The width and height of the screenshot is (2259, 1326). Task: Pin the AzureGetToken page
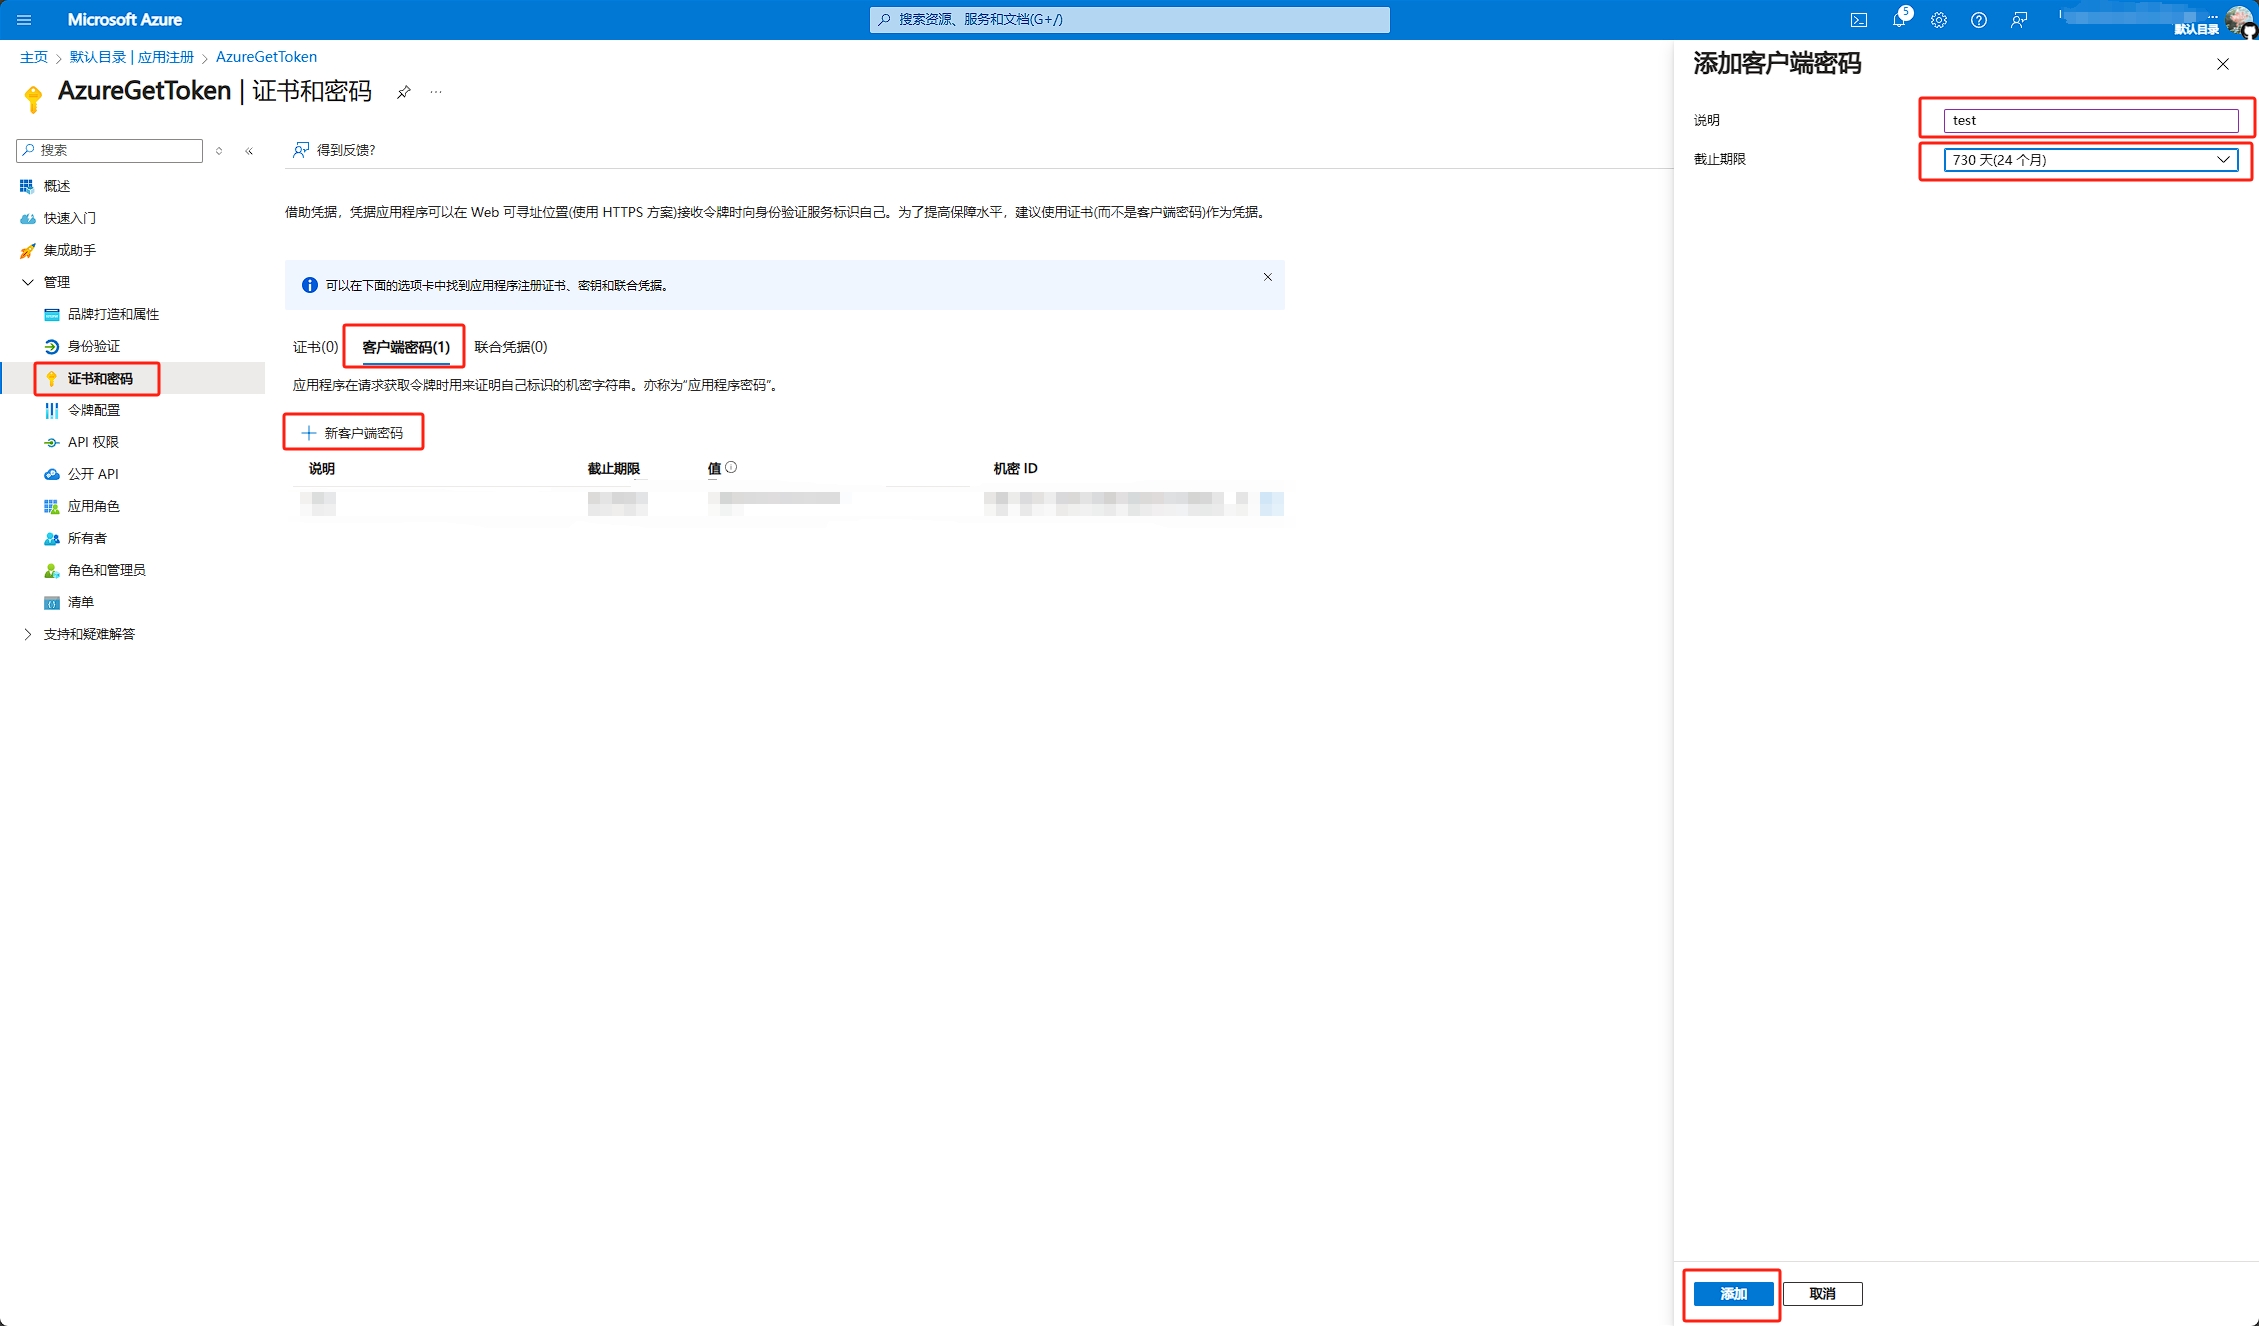tap(403, 92)
